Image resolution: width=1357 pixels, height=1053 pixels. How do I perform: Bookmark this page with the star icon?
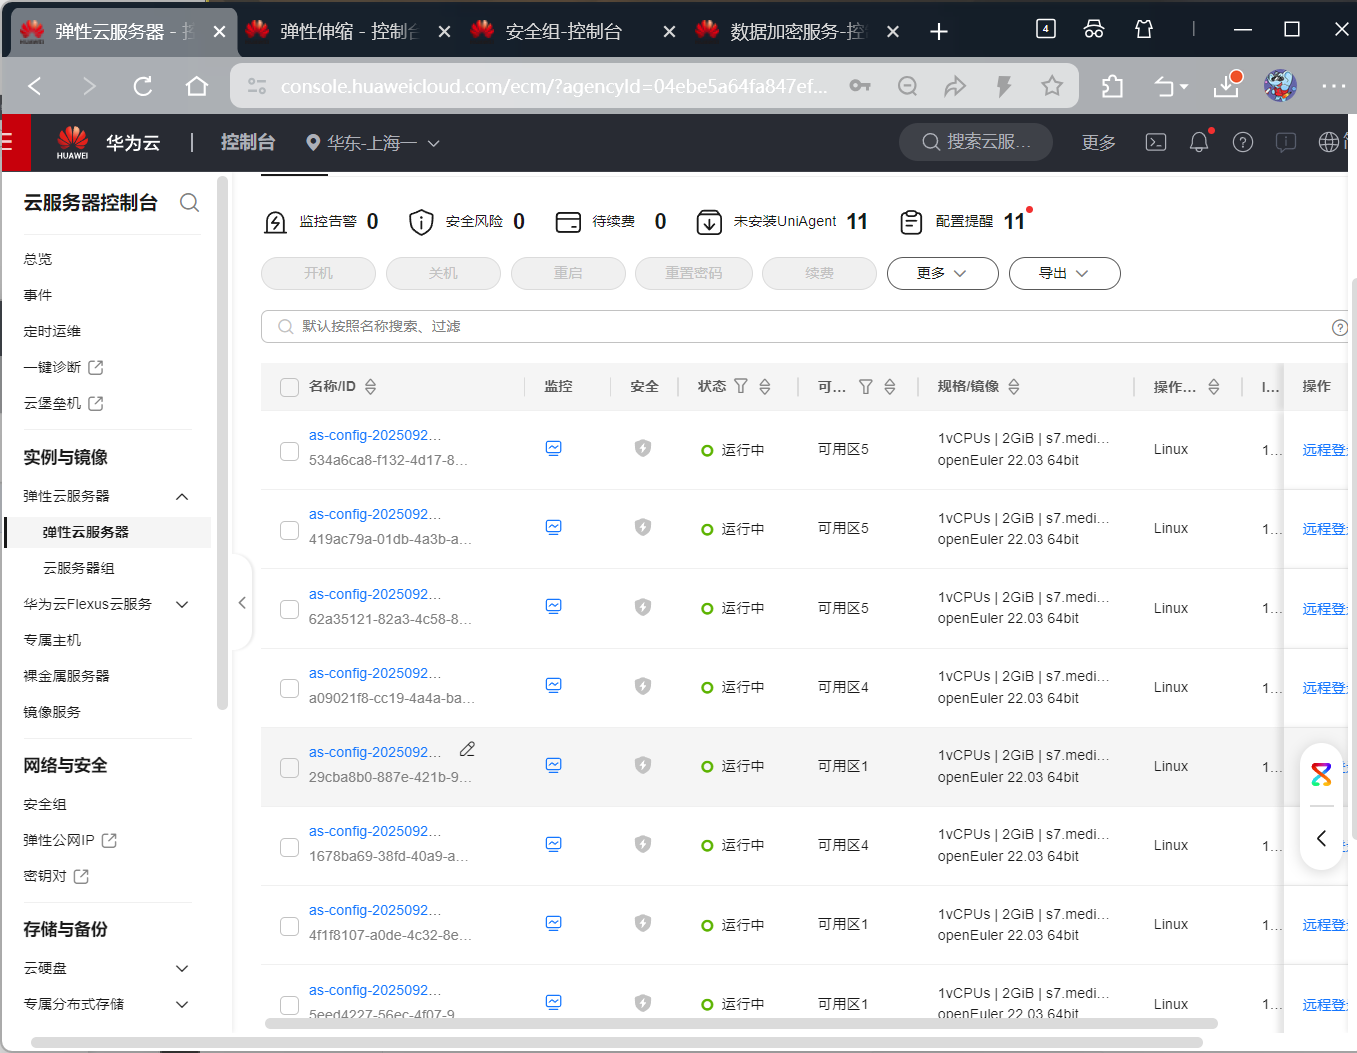click(x=1052, y=86)
